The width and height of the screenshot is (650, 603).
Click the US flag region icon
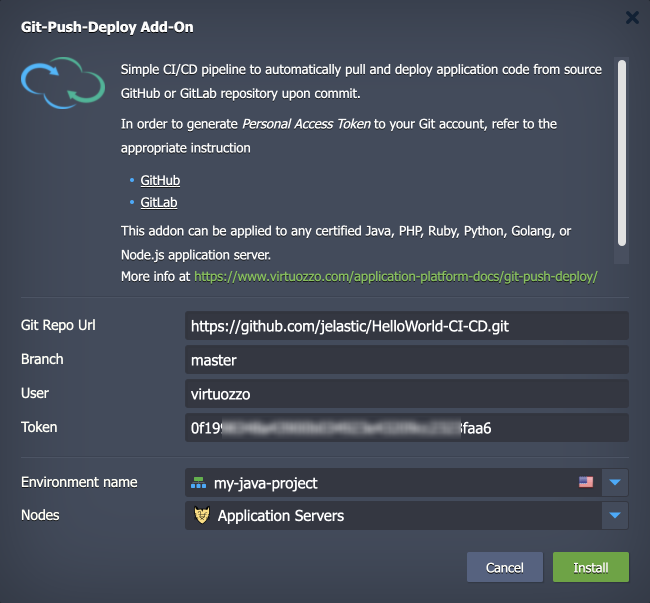pos(586,482)
